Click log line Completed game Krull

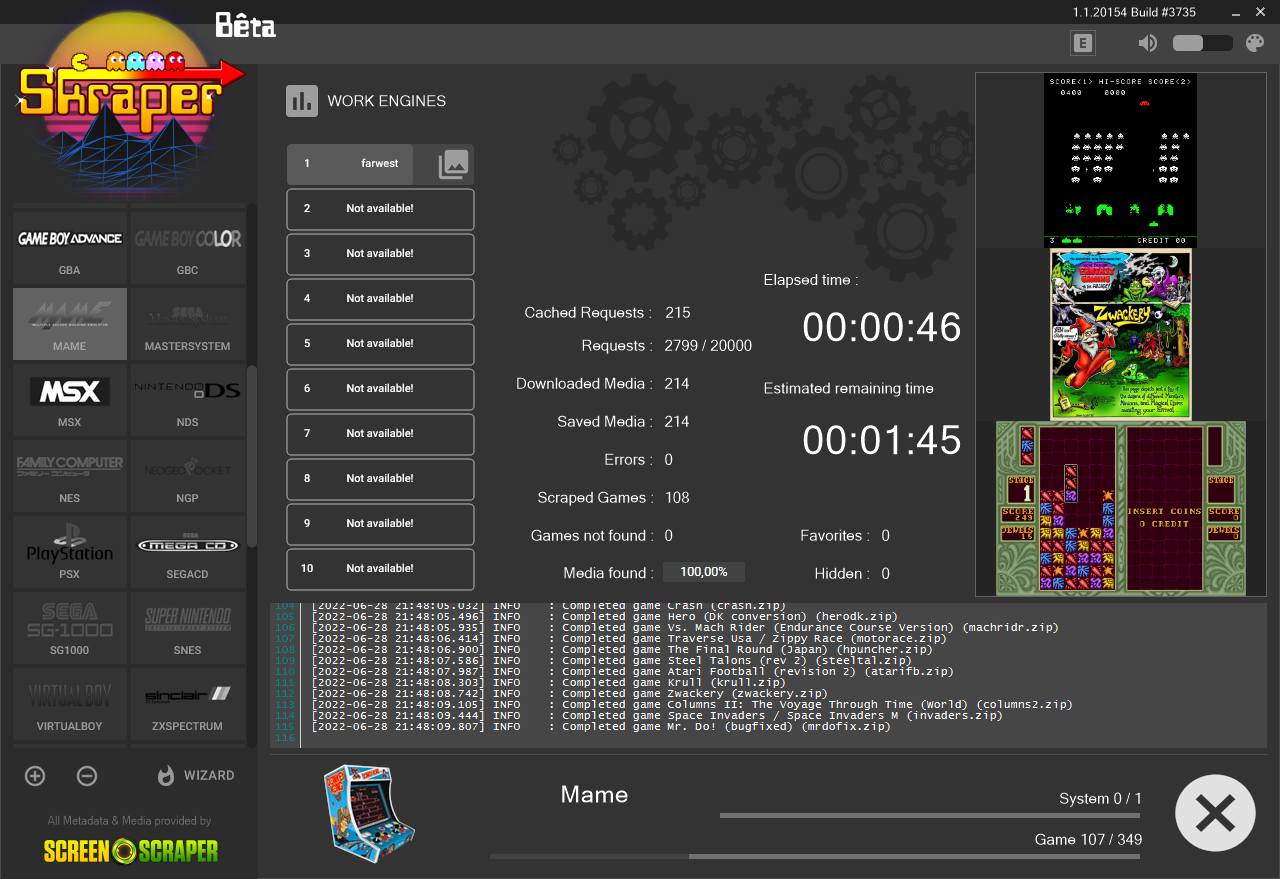[x=550, y=682]
